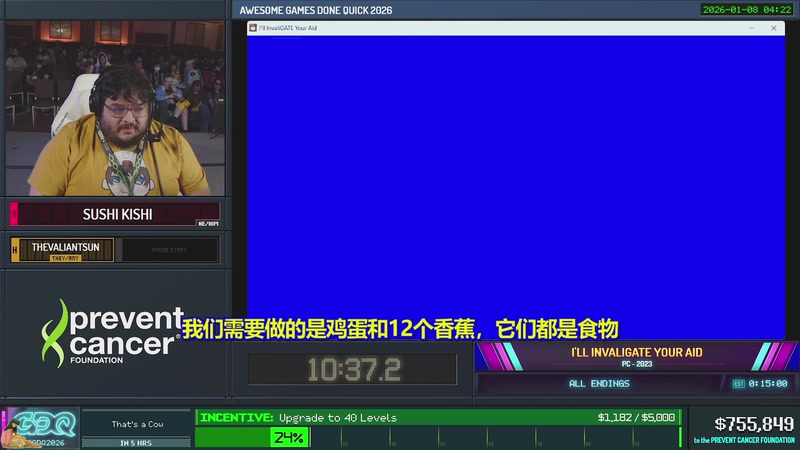Click the PC - 2023 platform label
Viewport: 800px width, 450px height.
click(x=637, y=364)
